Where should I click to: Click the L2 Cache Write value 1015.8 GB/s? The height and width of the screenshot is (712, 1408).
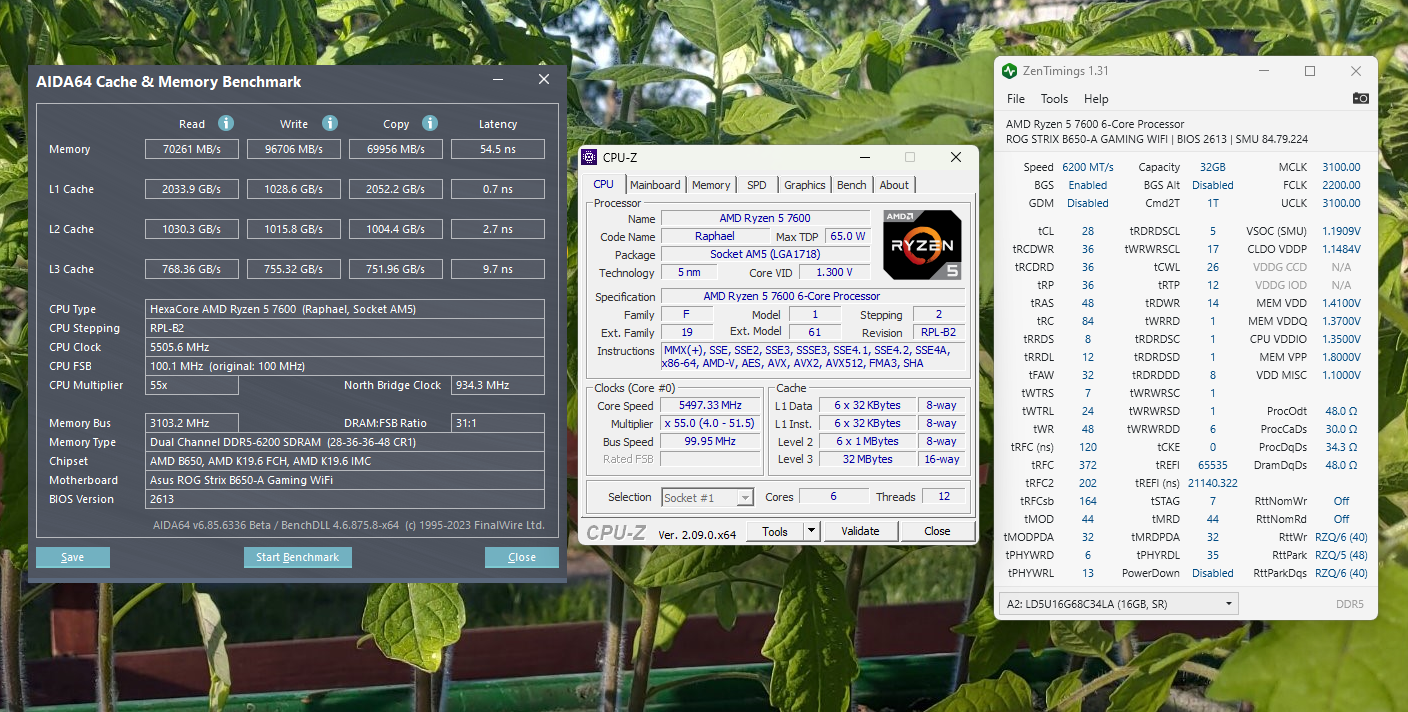tap(294, 229)
